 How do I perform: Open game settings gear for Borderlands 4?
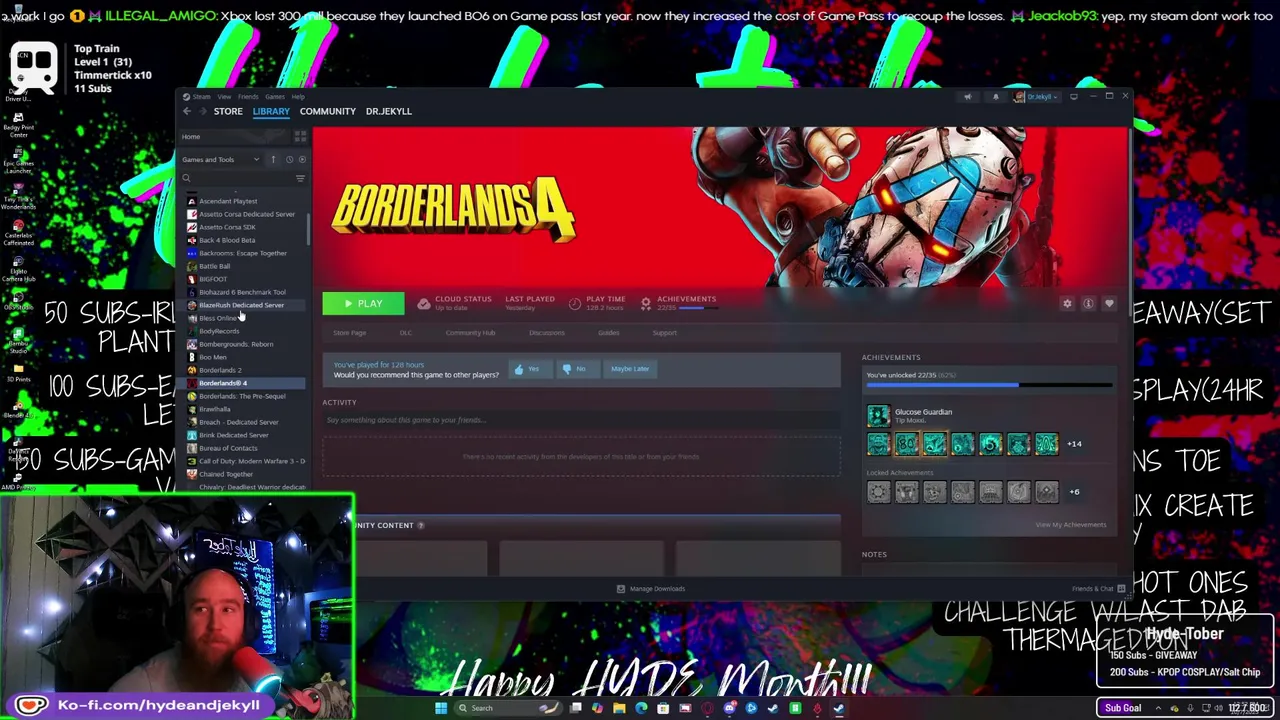pyautogui.click(x=1067, y=303)
